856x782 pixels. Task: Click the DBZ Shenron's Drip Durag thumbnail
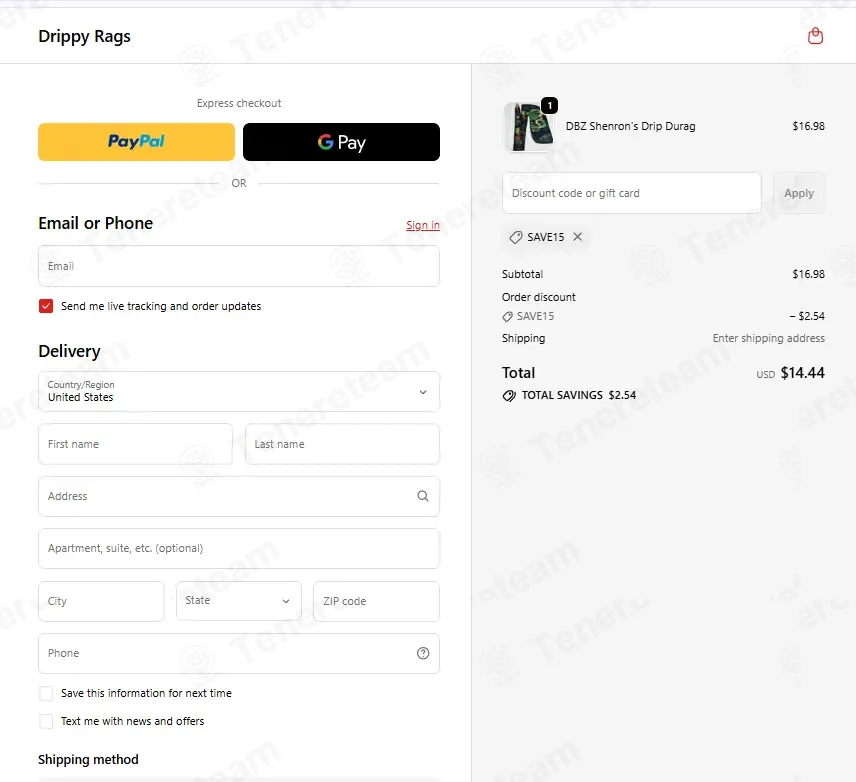coord(528,127)
